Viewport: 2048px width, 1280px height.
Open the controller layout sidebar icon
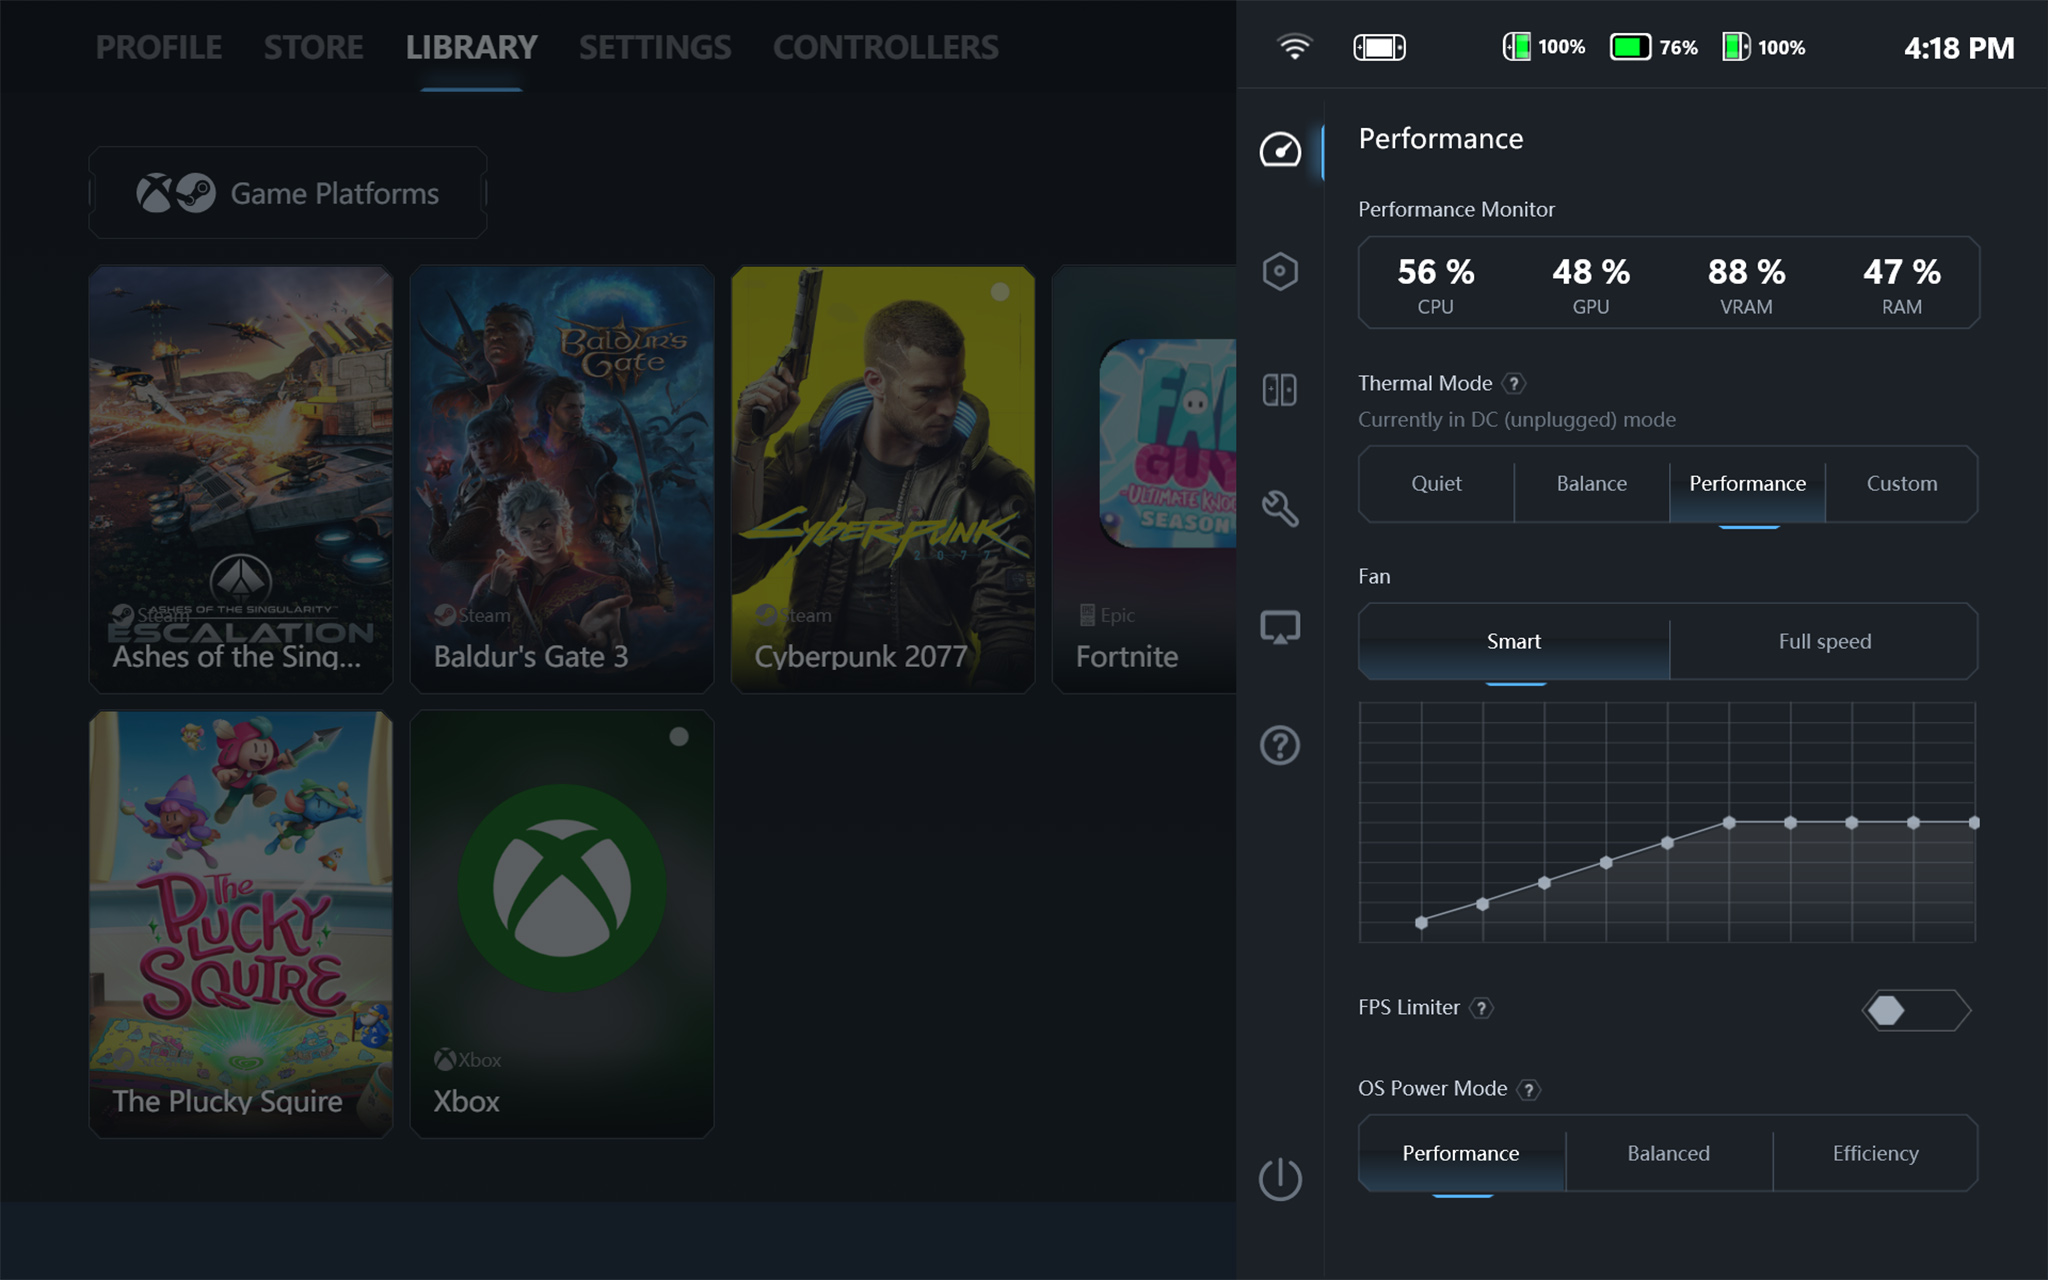coord(1280,389)
